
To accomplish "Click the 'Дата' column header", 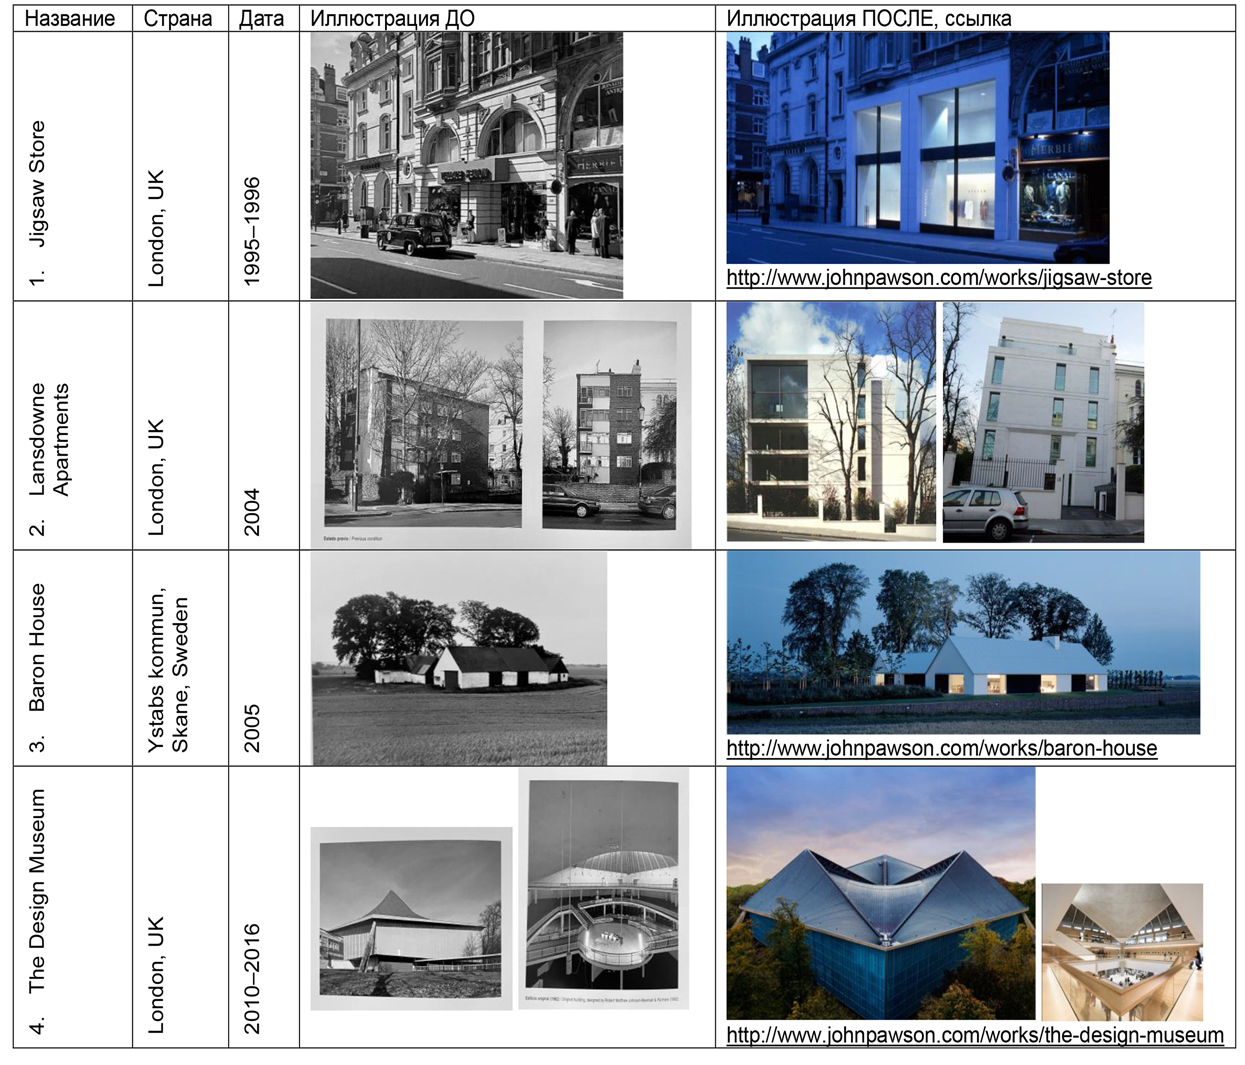I will point(261,19).
